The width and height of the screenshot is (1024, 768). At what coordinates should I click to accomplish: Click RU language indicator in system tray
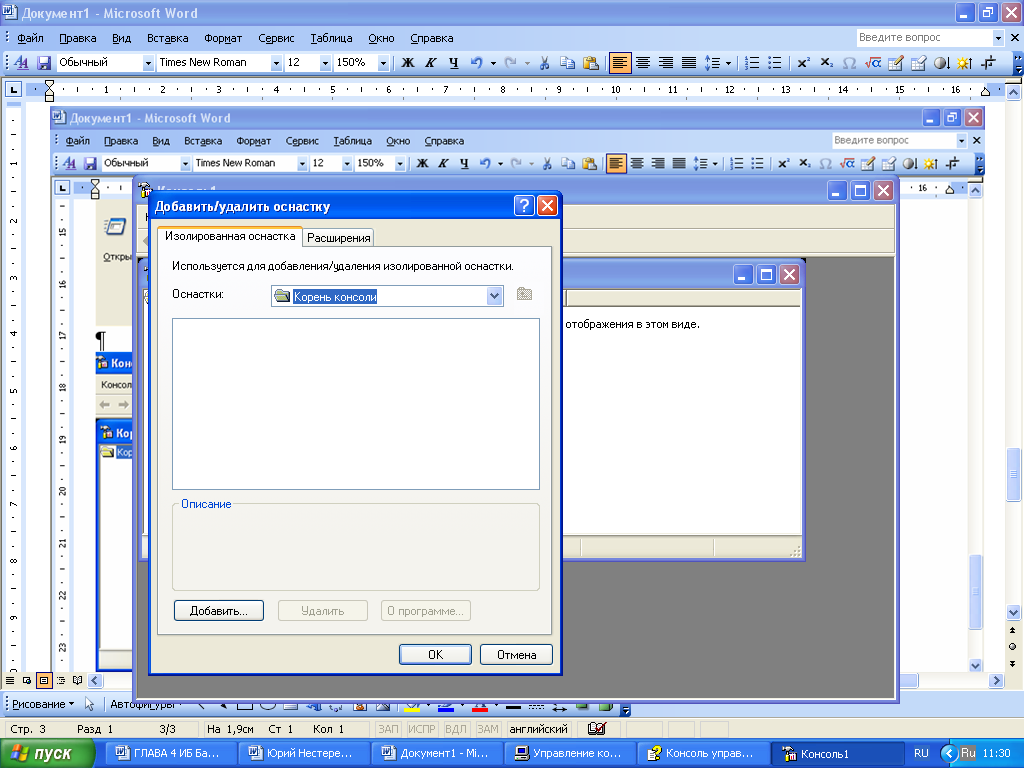tap(921, 753)
